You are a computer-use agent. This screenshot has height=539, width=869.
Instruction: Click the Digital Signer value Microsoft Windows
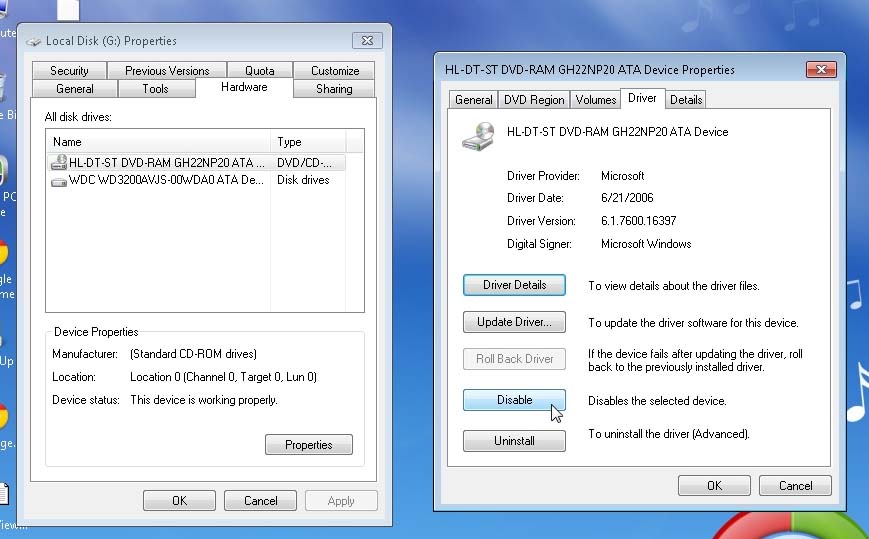[646, 244]
